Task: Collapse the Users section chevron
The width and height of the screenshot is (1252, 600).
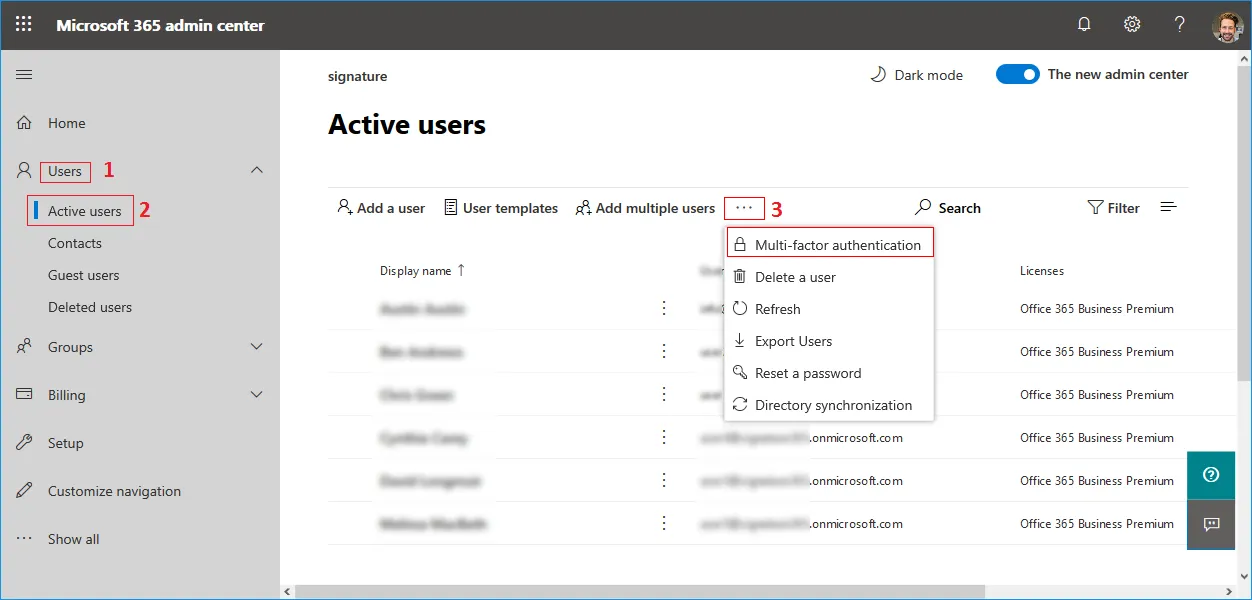Action: [257, 171]
